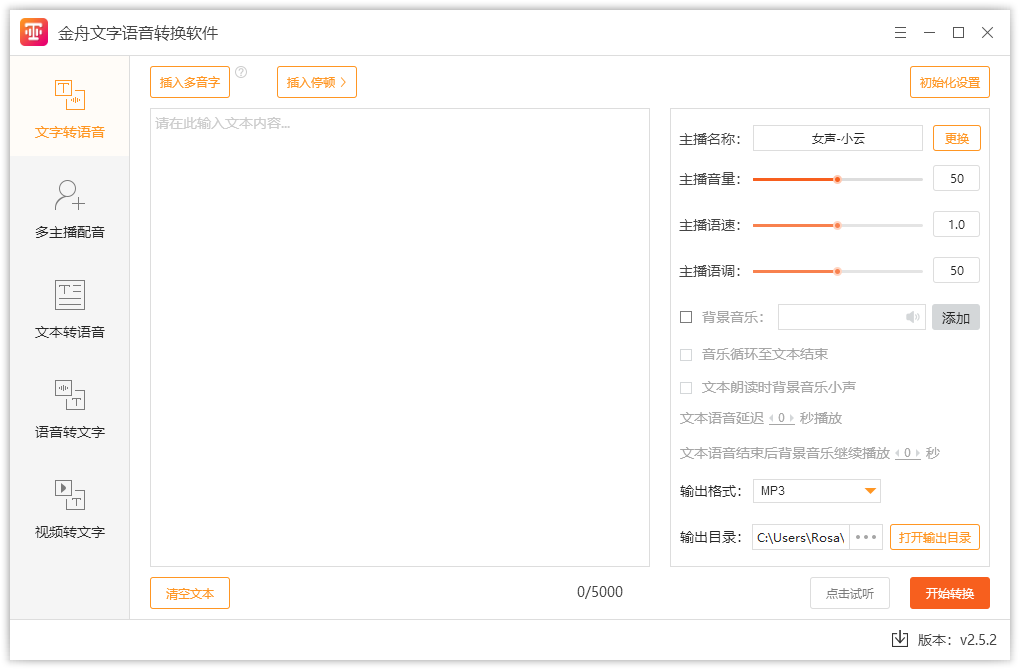
Task: Click the speaker icon in background music field
Action: (911, 316)
